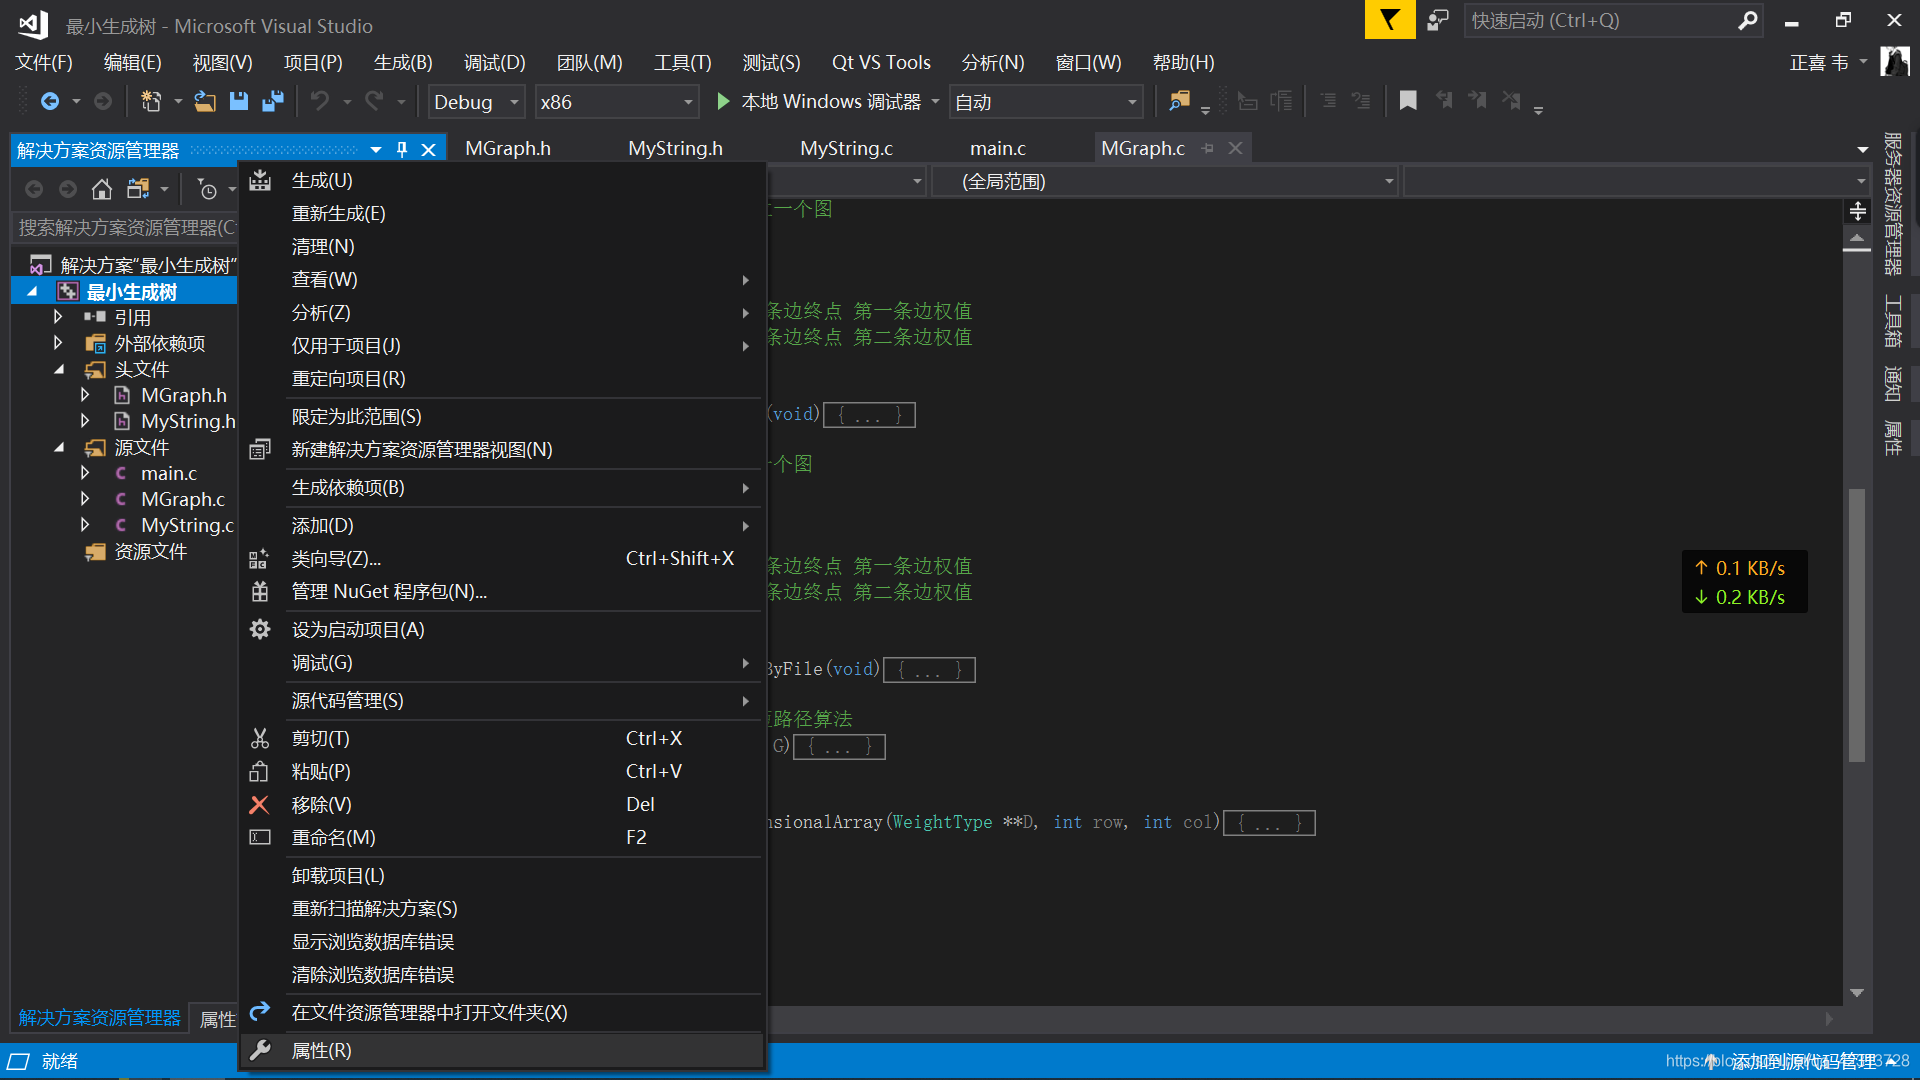This screenshot has height=1080, width=1920.
Task: Click the Quick Launch search magnifier icon
Action: pos(1747,20)
